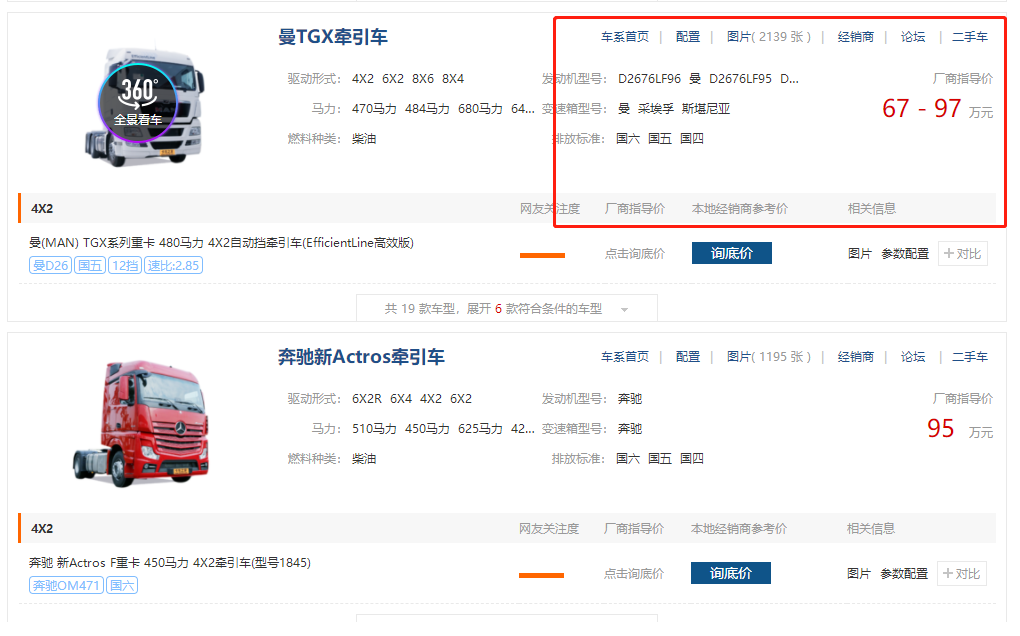The image size is (1020, 636).
Task: Click 询底价 button for 曼TGX model
Action: click(x=732, y=254)
